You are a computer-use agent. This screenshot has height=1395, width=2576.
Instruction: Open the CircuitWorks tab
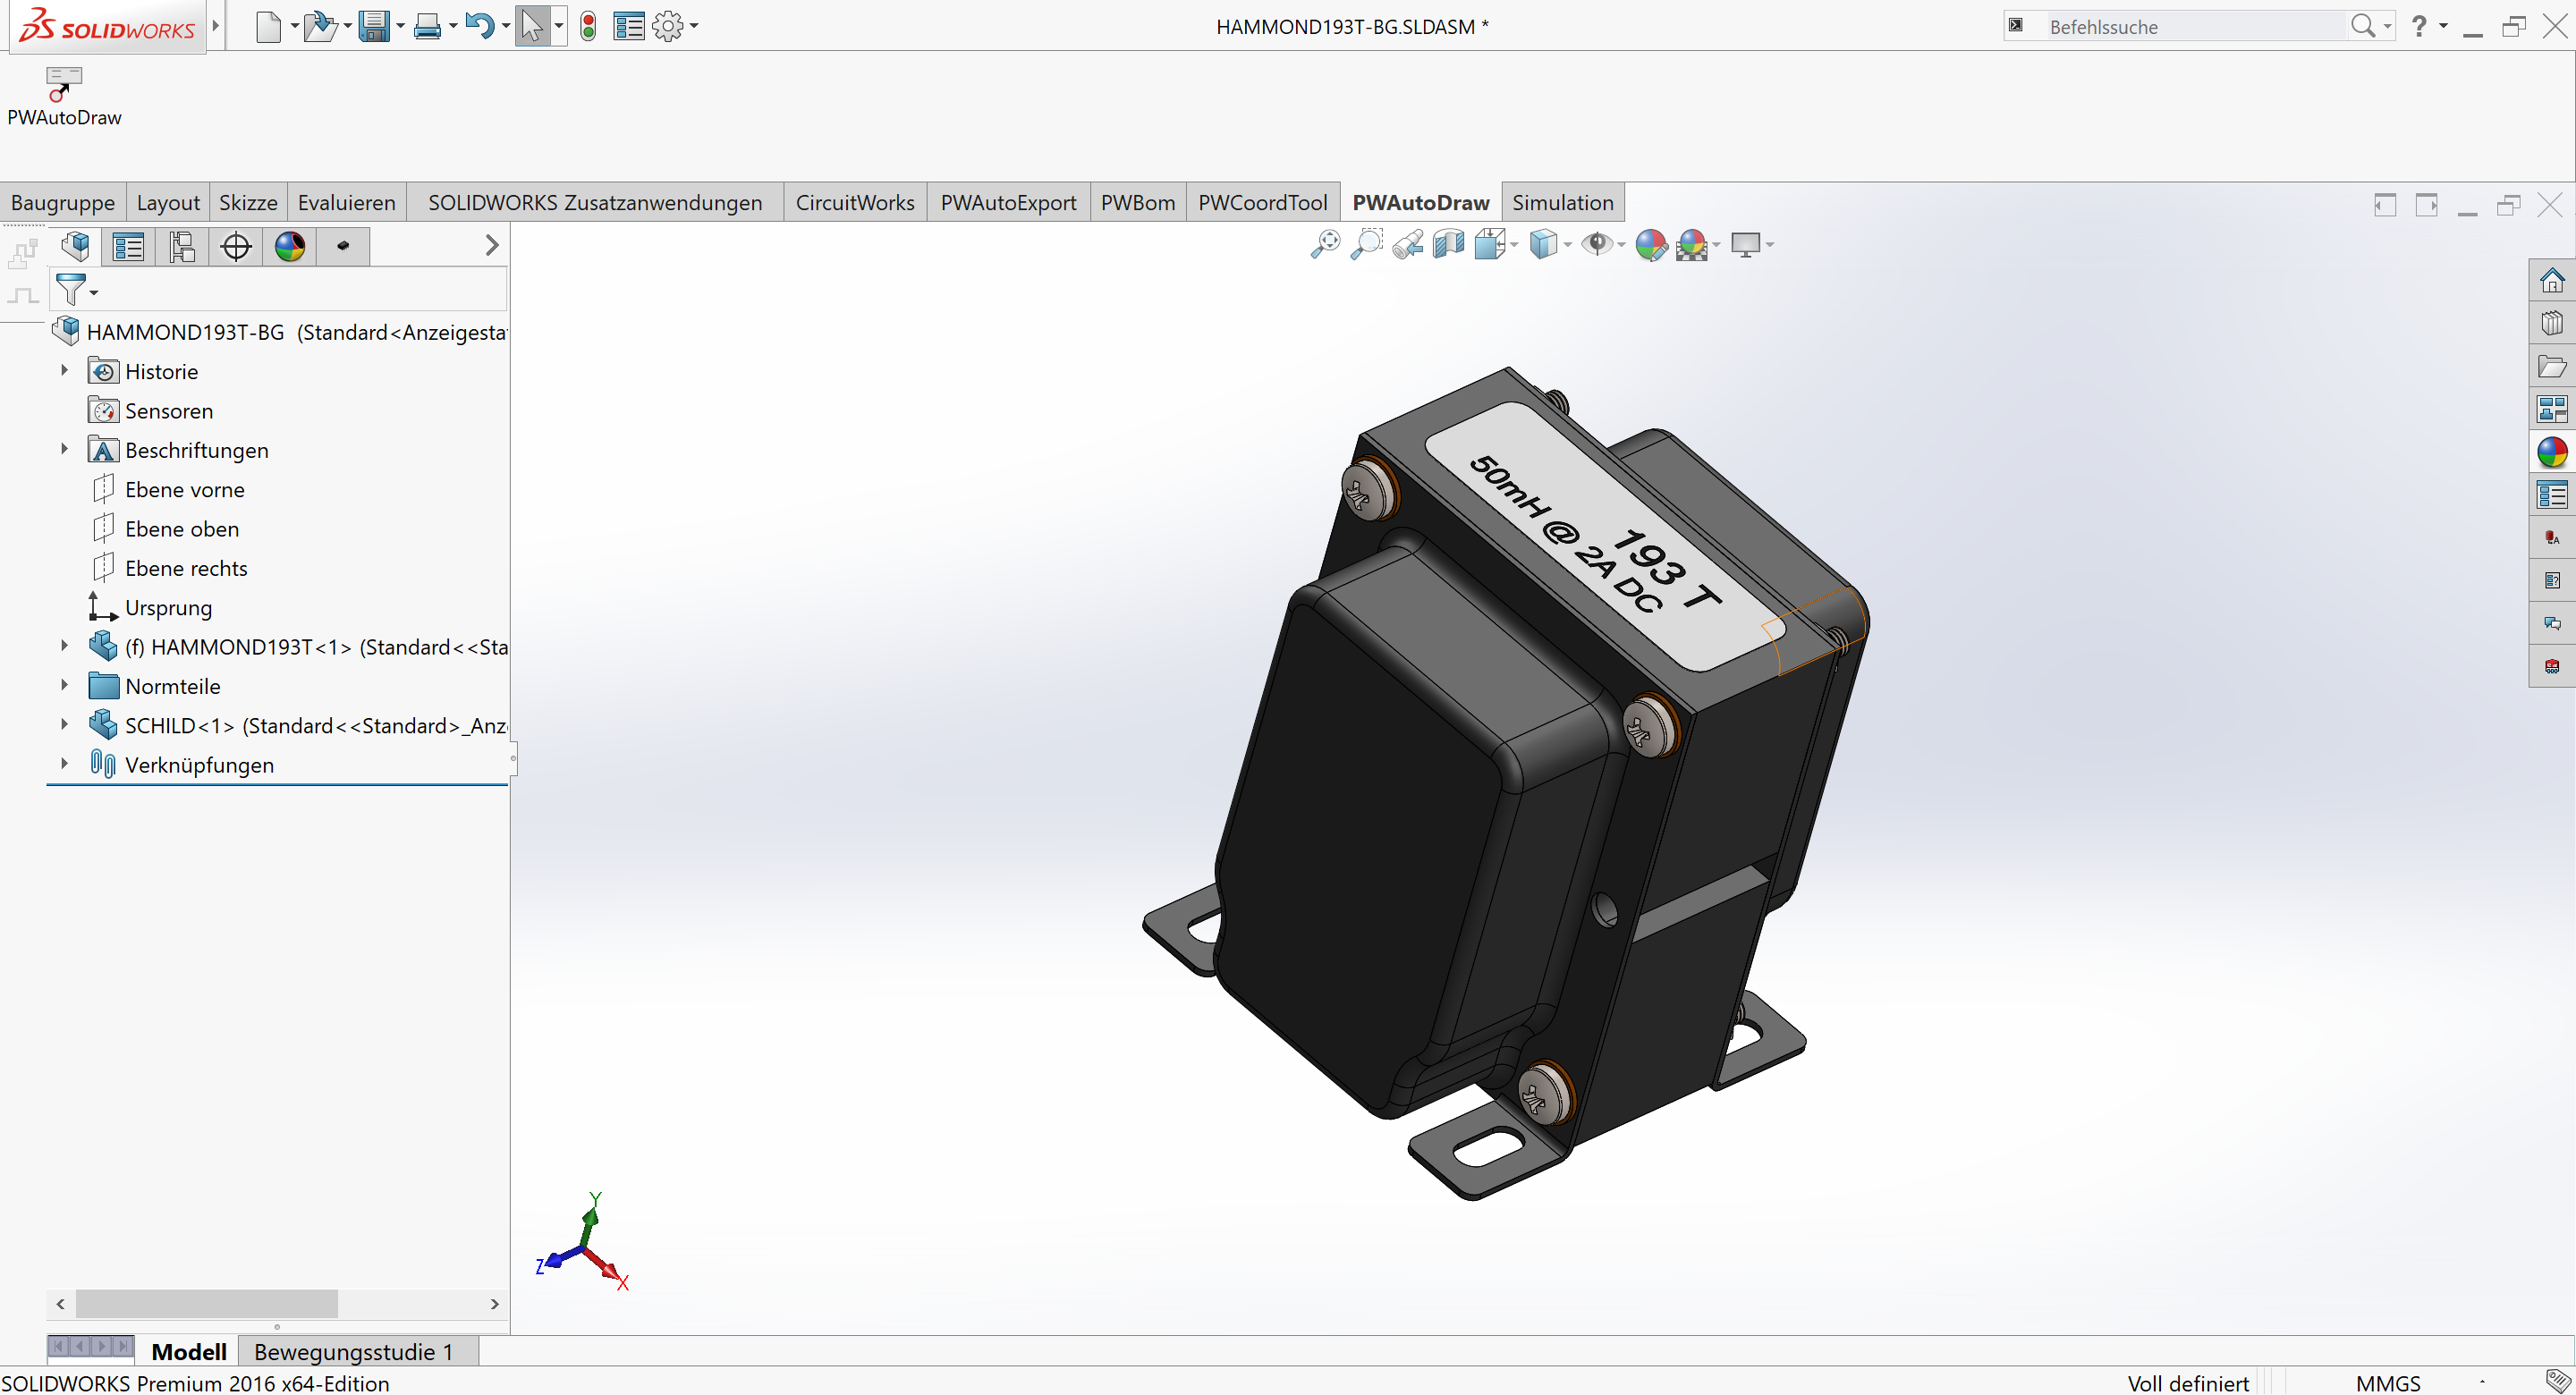(x=855, y=203)
